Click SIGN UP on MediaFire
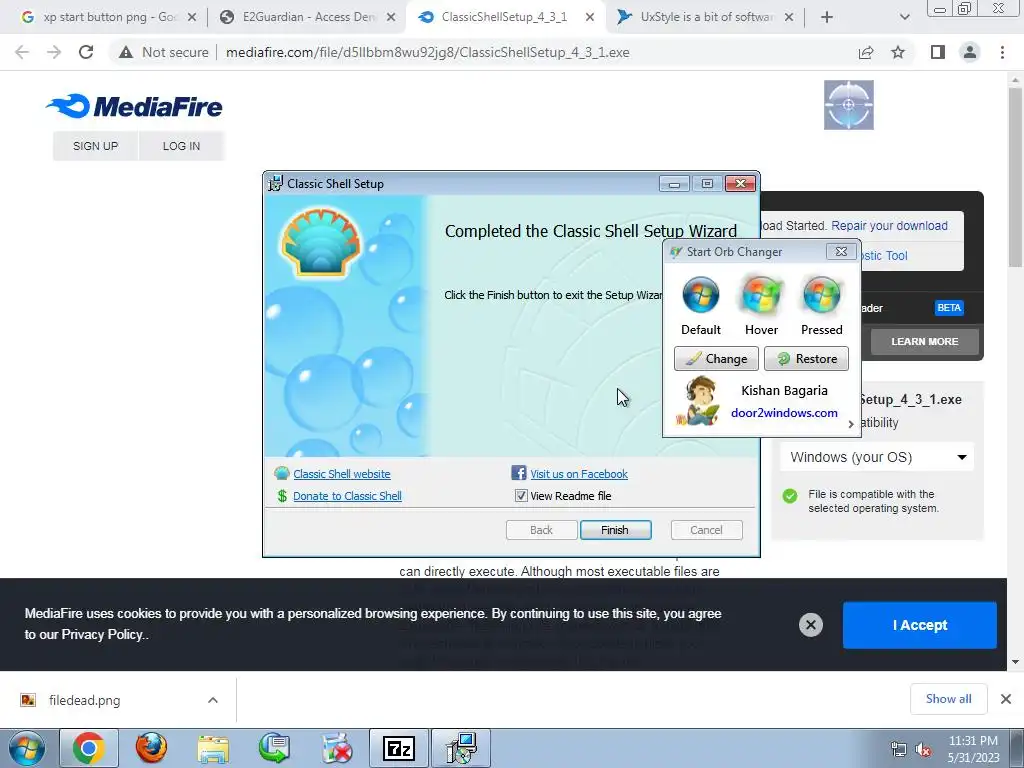 click(x=95, y=146)
